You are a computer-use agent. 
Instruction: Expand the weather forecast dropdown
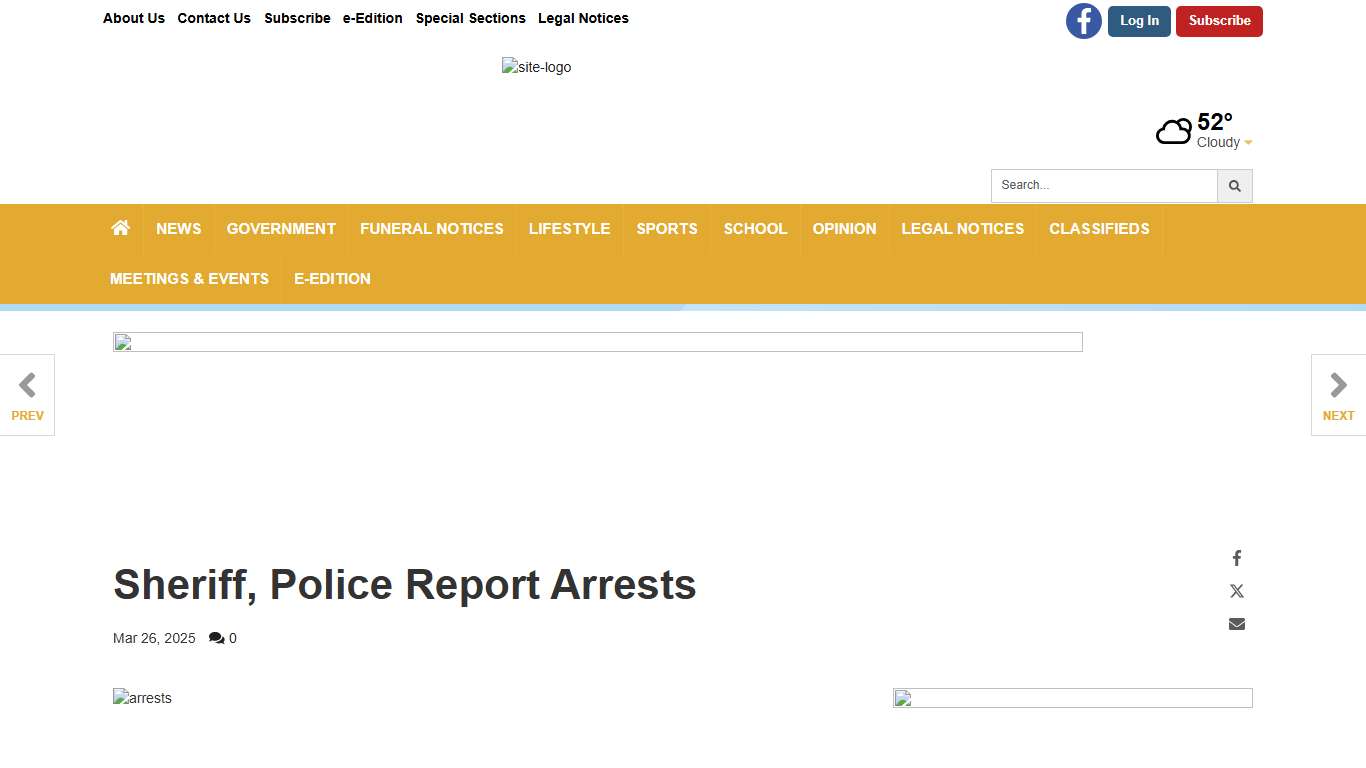[1248, 142]
